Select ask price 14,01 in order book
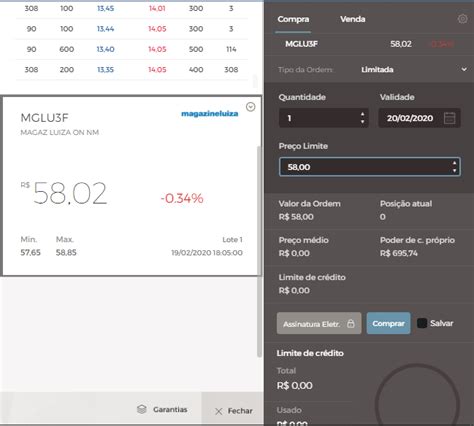Screen dimensions: 474x426 (x=157, y=8)
